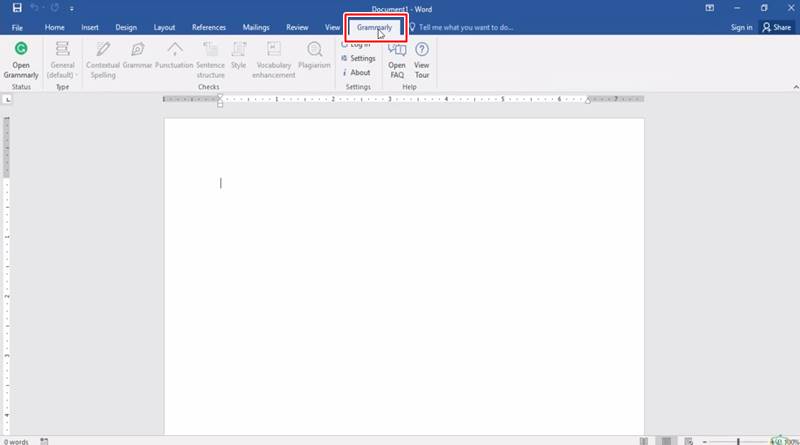Viewport: 800px width, 445px height.
Task: Switch to the View tab
Action: click(332, 28)
